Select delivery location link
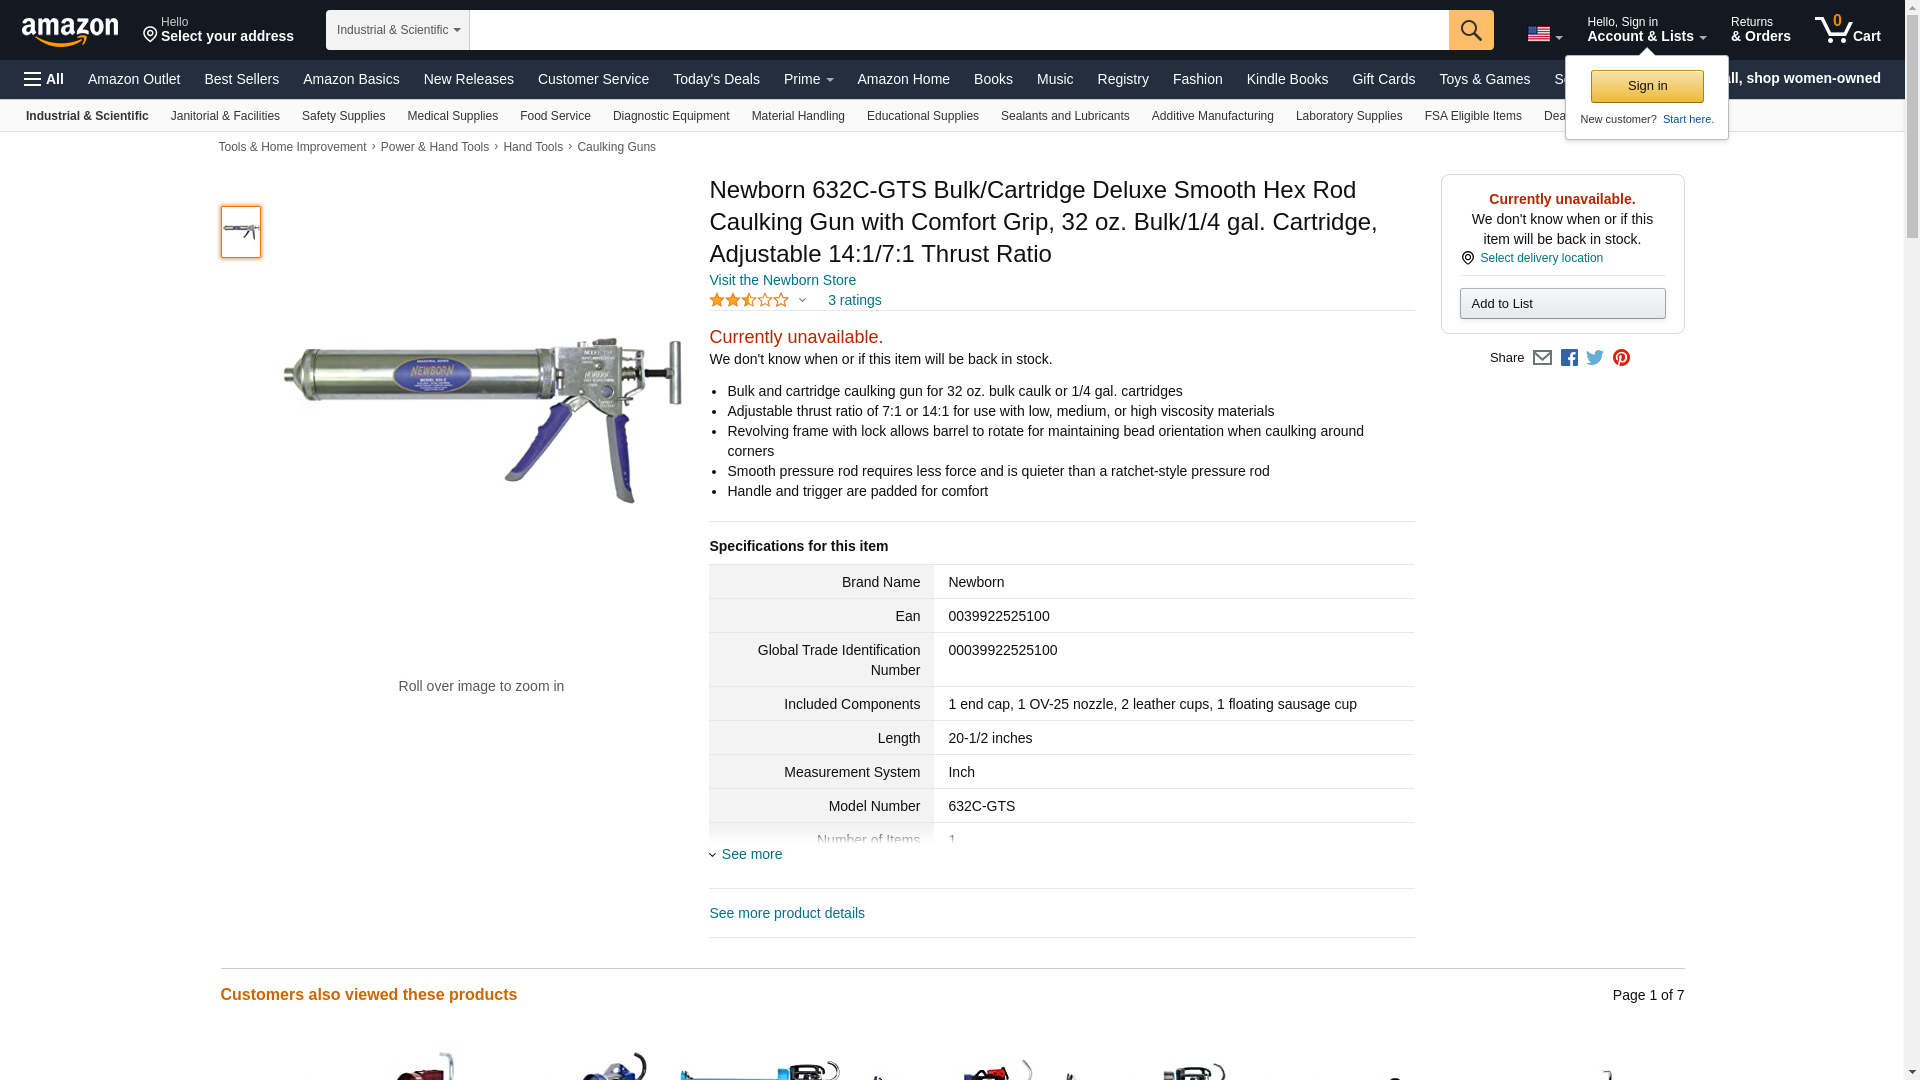The image size is (1920, 1080). (x=1541, y=258)
